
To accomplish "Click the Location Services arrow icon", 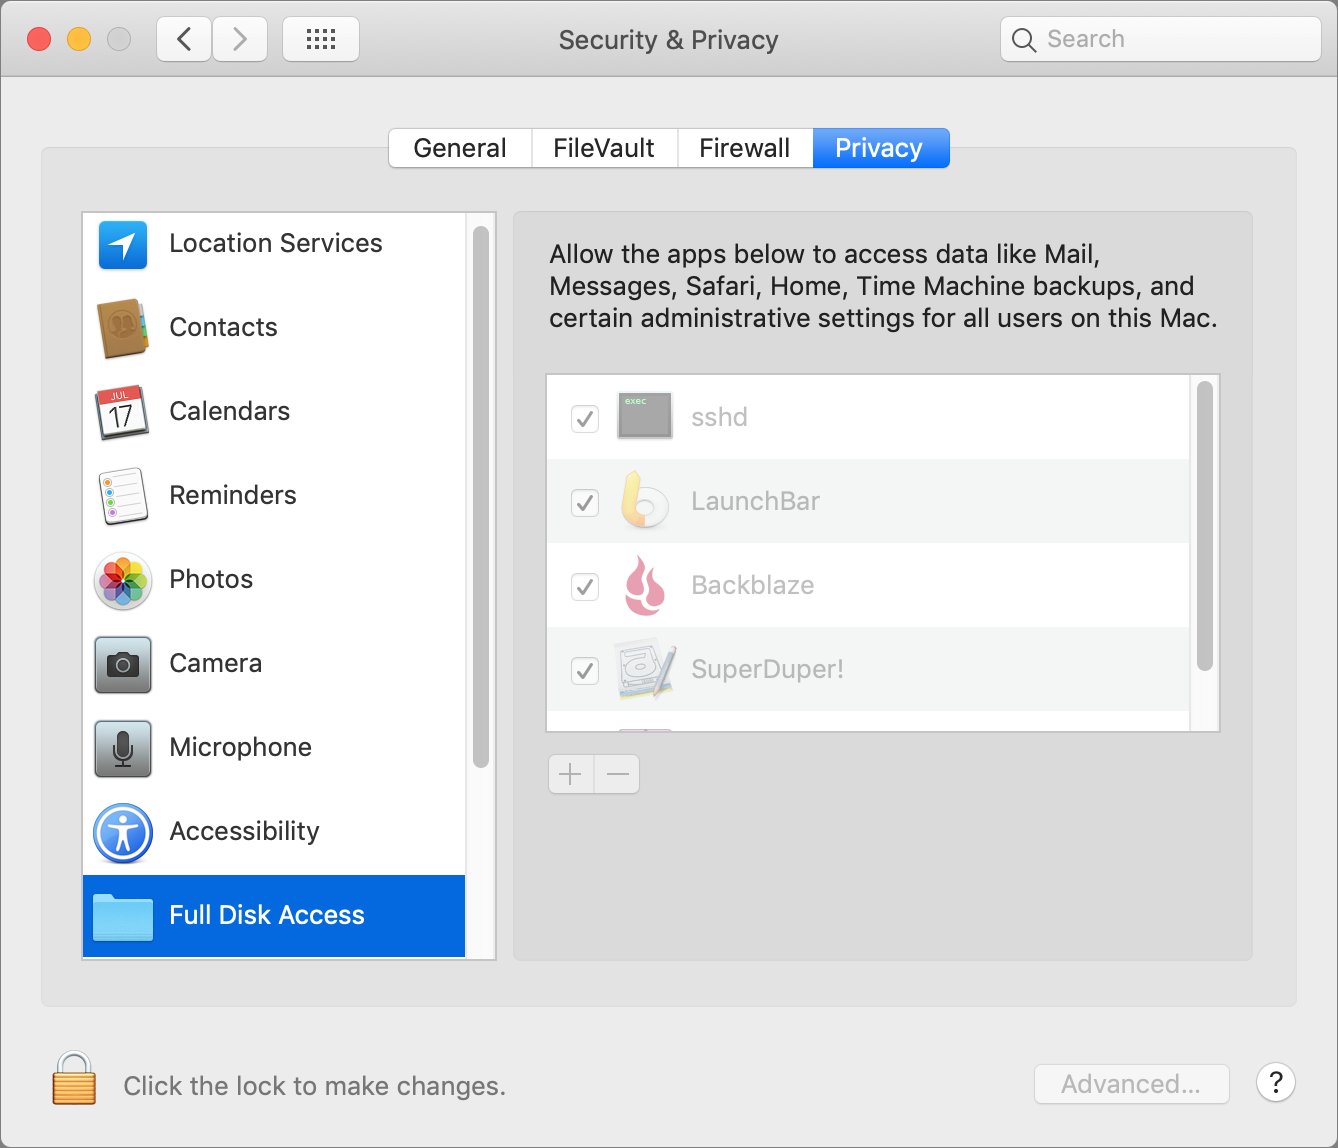I will [x=123, y=245].
